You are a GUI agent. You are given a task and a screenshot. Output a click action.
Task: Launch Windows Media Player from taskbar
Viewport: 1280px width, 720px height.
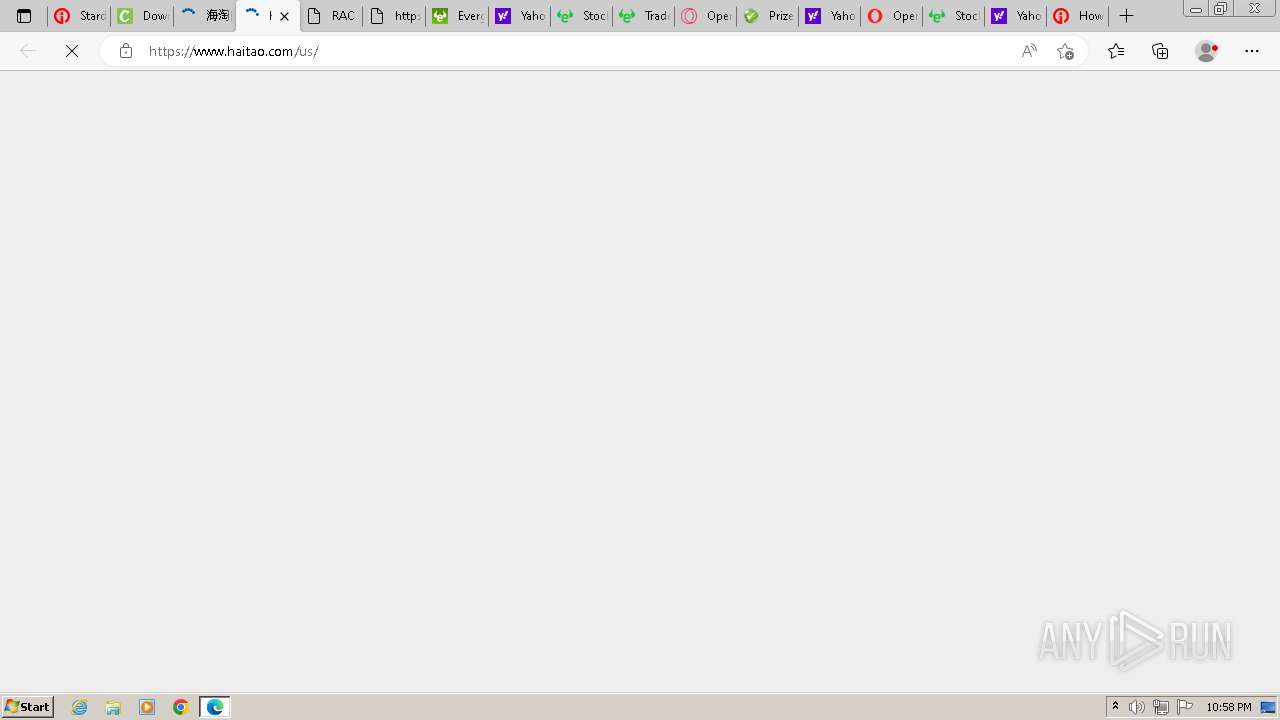[x=147, y=707]
